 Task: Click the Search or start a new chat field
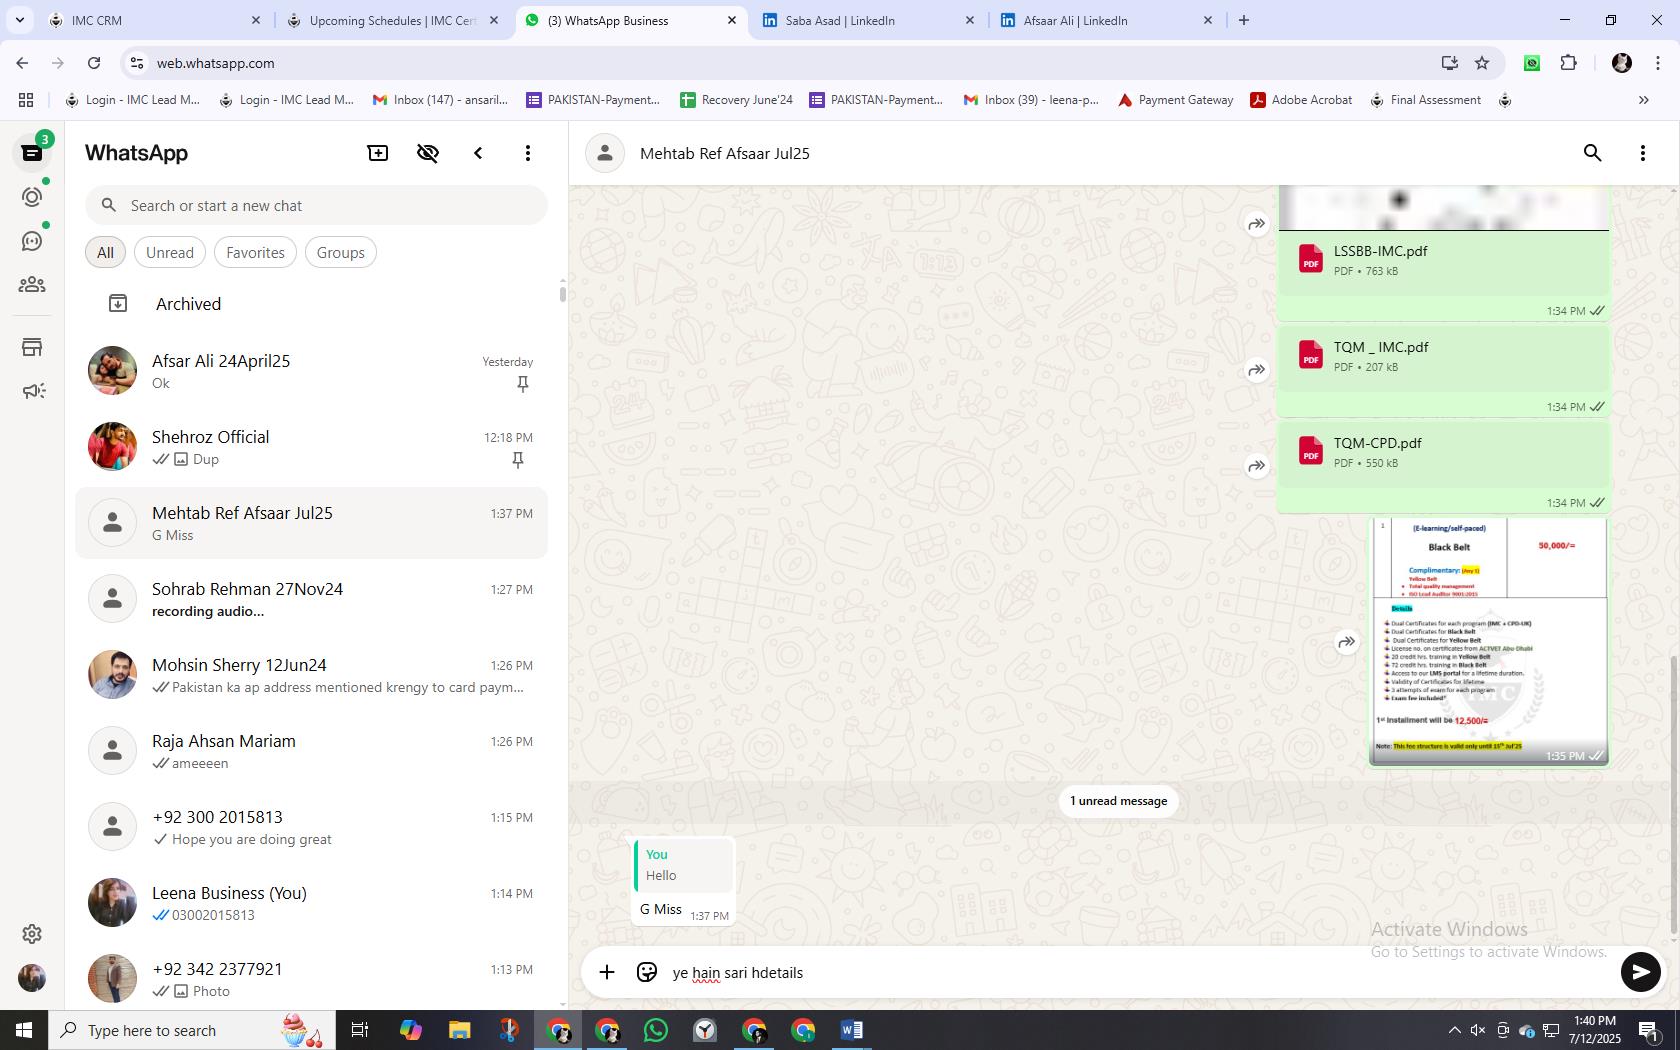click(x=316, y=206)
